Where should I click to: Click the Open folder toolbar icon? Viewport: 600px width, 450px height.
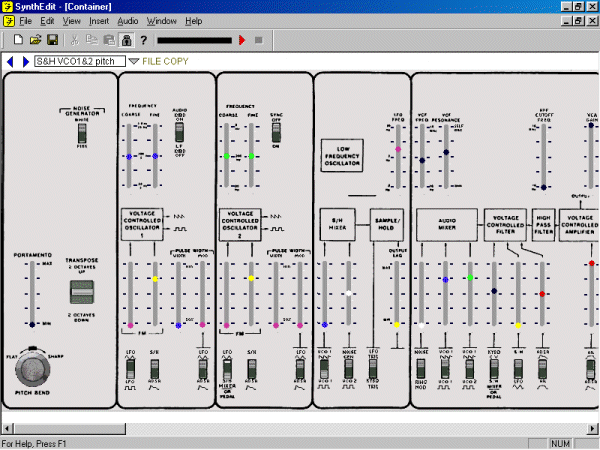coord(35,40)
